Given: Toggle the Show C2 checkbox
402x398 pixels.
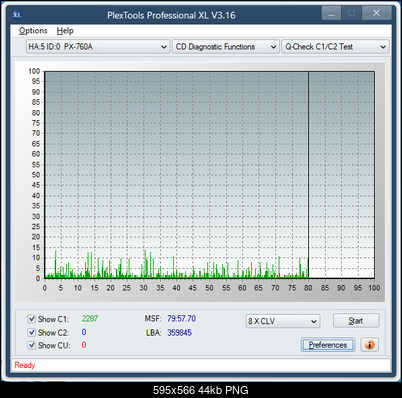Looking at the screenshot, I should tap(31, 332).
